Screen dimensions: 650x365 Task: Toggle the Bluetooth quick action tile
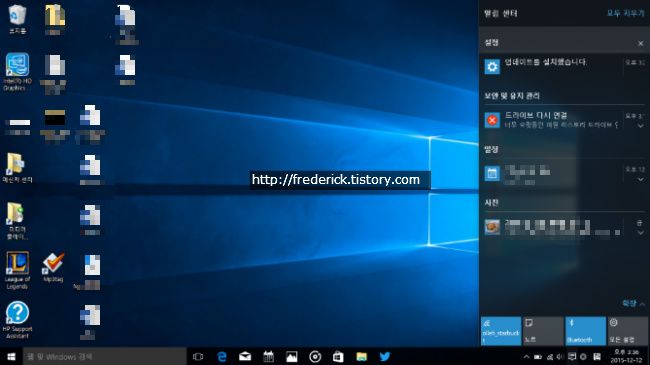[x=585, y=331]
